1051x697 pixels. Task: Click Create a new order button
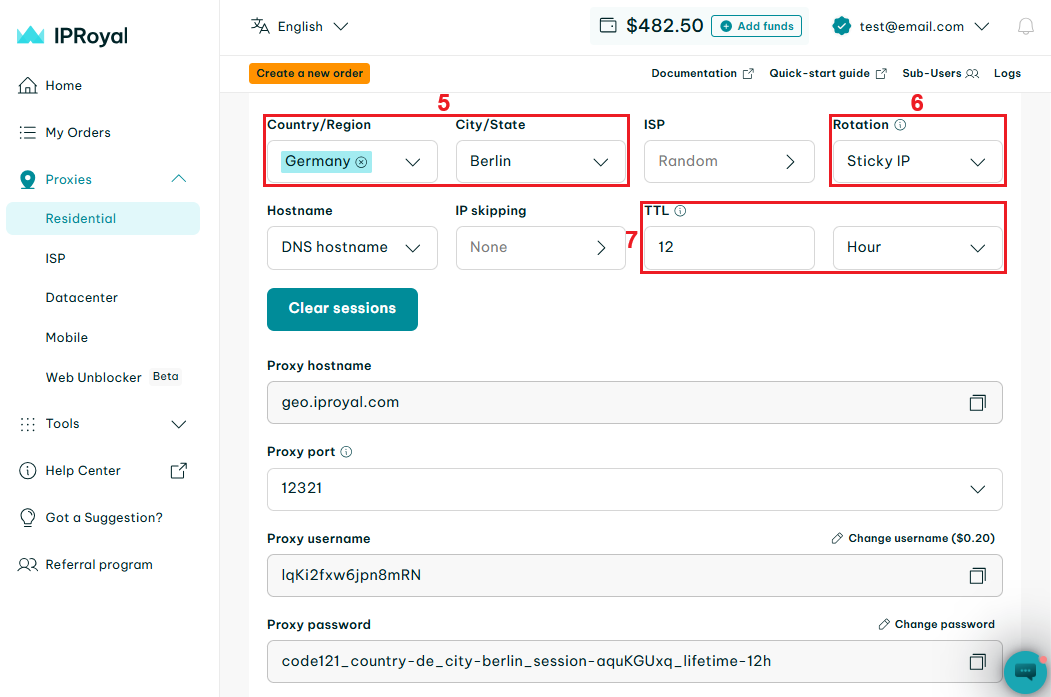[310, 74]
